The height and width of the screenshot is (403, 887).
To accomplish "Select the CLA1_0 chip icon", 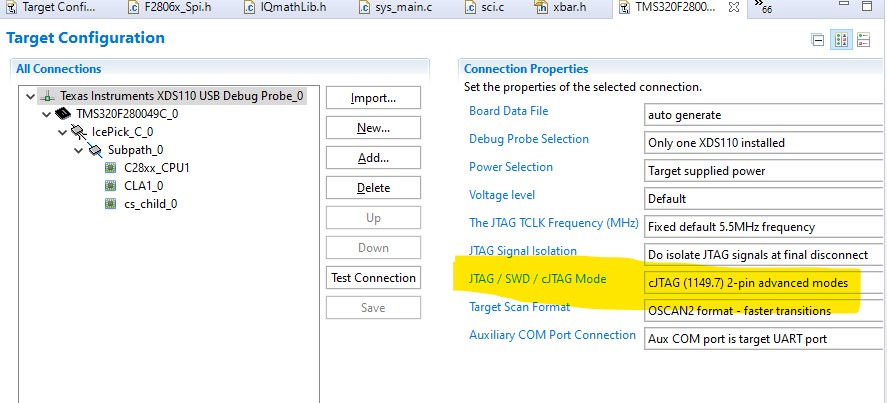I will point(111,185).
